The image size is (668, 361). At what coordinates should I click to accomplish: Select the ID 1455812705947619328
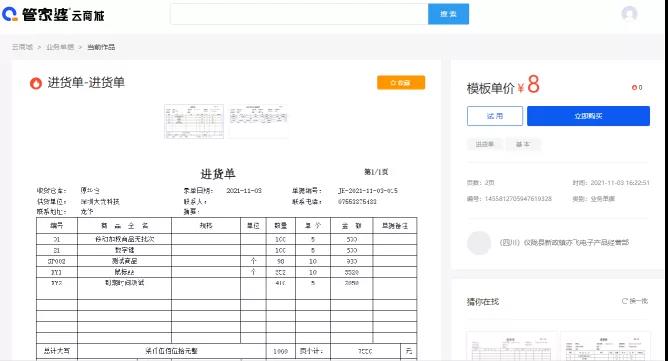coord(518,199)
